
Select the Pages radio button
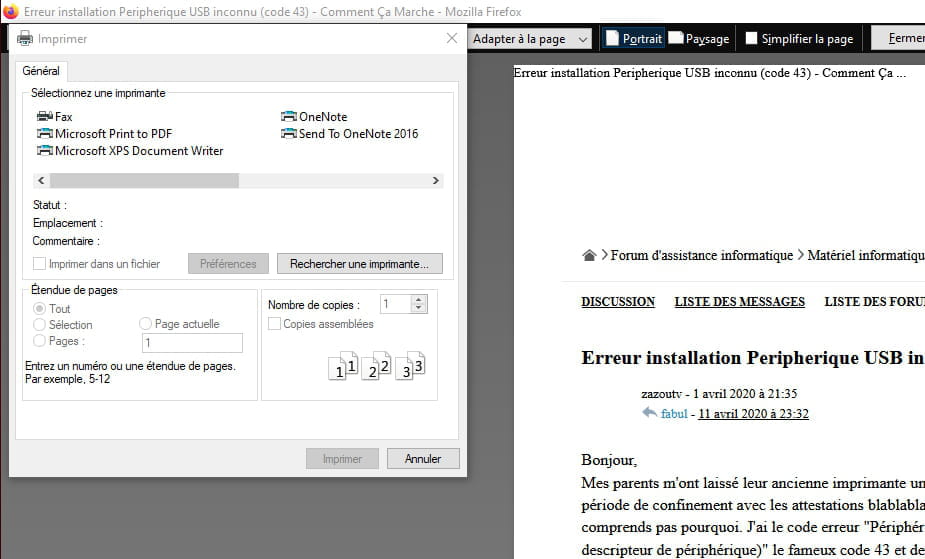[x=40, y=340]
